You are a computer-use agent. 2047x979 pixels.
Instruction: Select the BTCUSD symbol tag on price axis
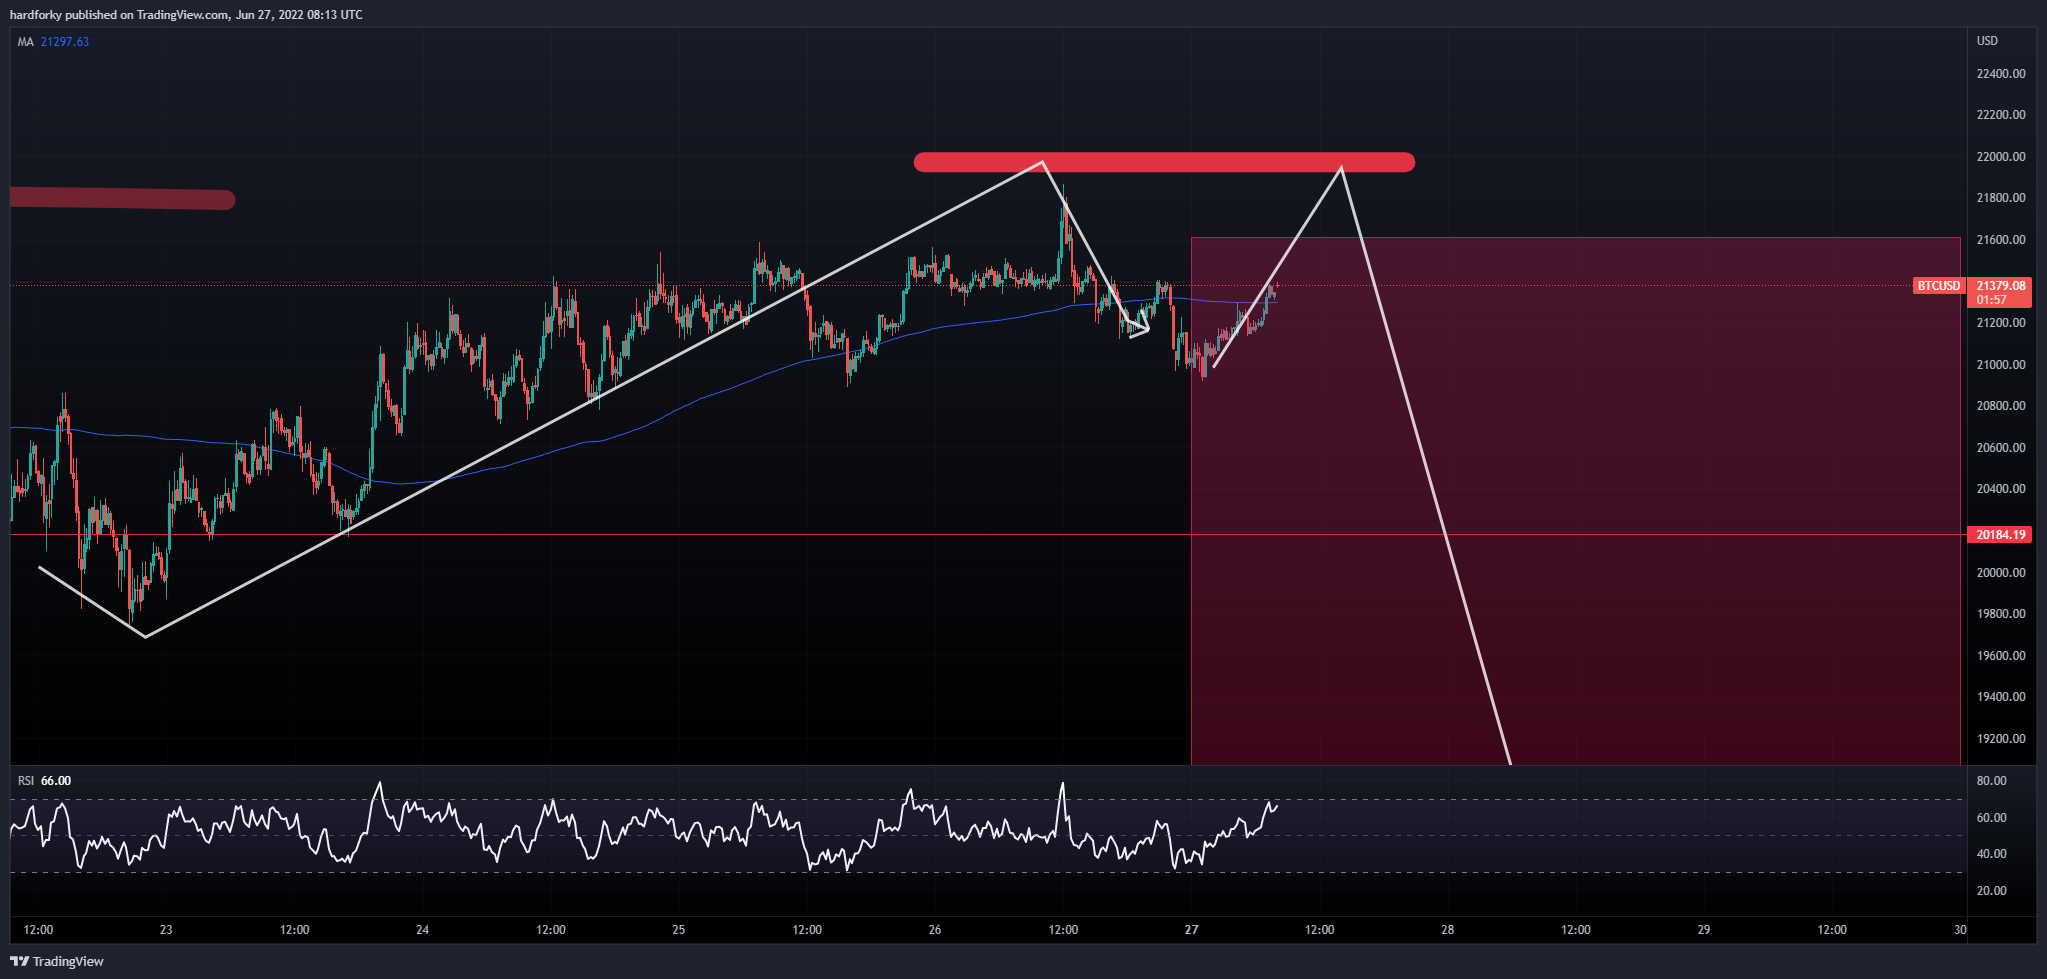coord(1938,286)
